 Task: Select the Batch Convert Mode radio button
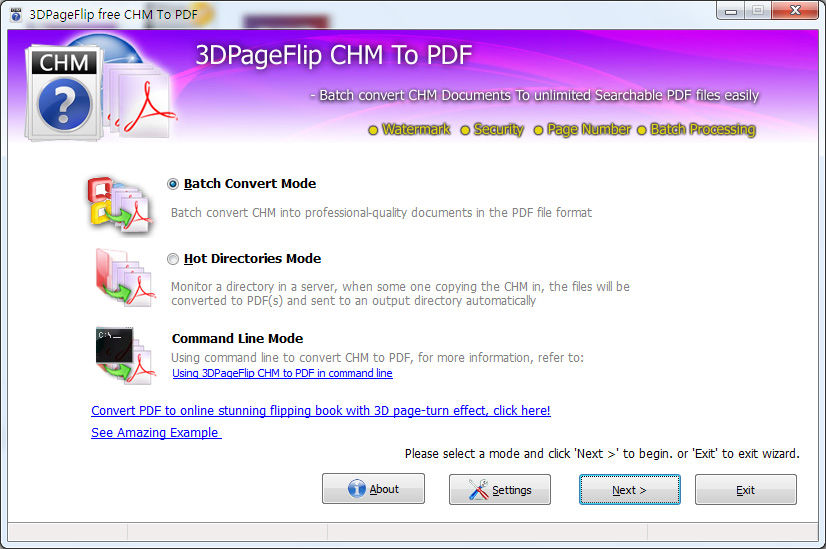point(173,184)
